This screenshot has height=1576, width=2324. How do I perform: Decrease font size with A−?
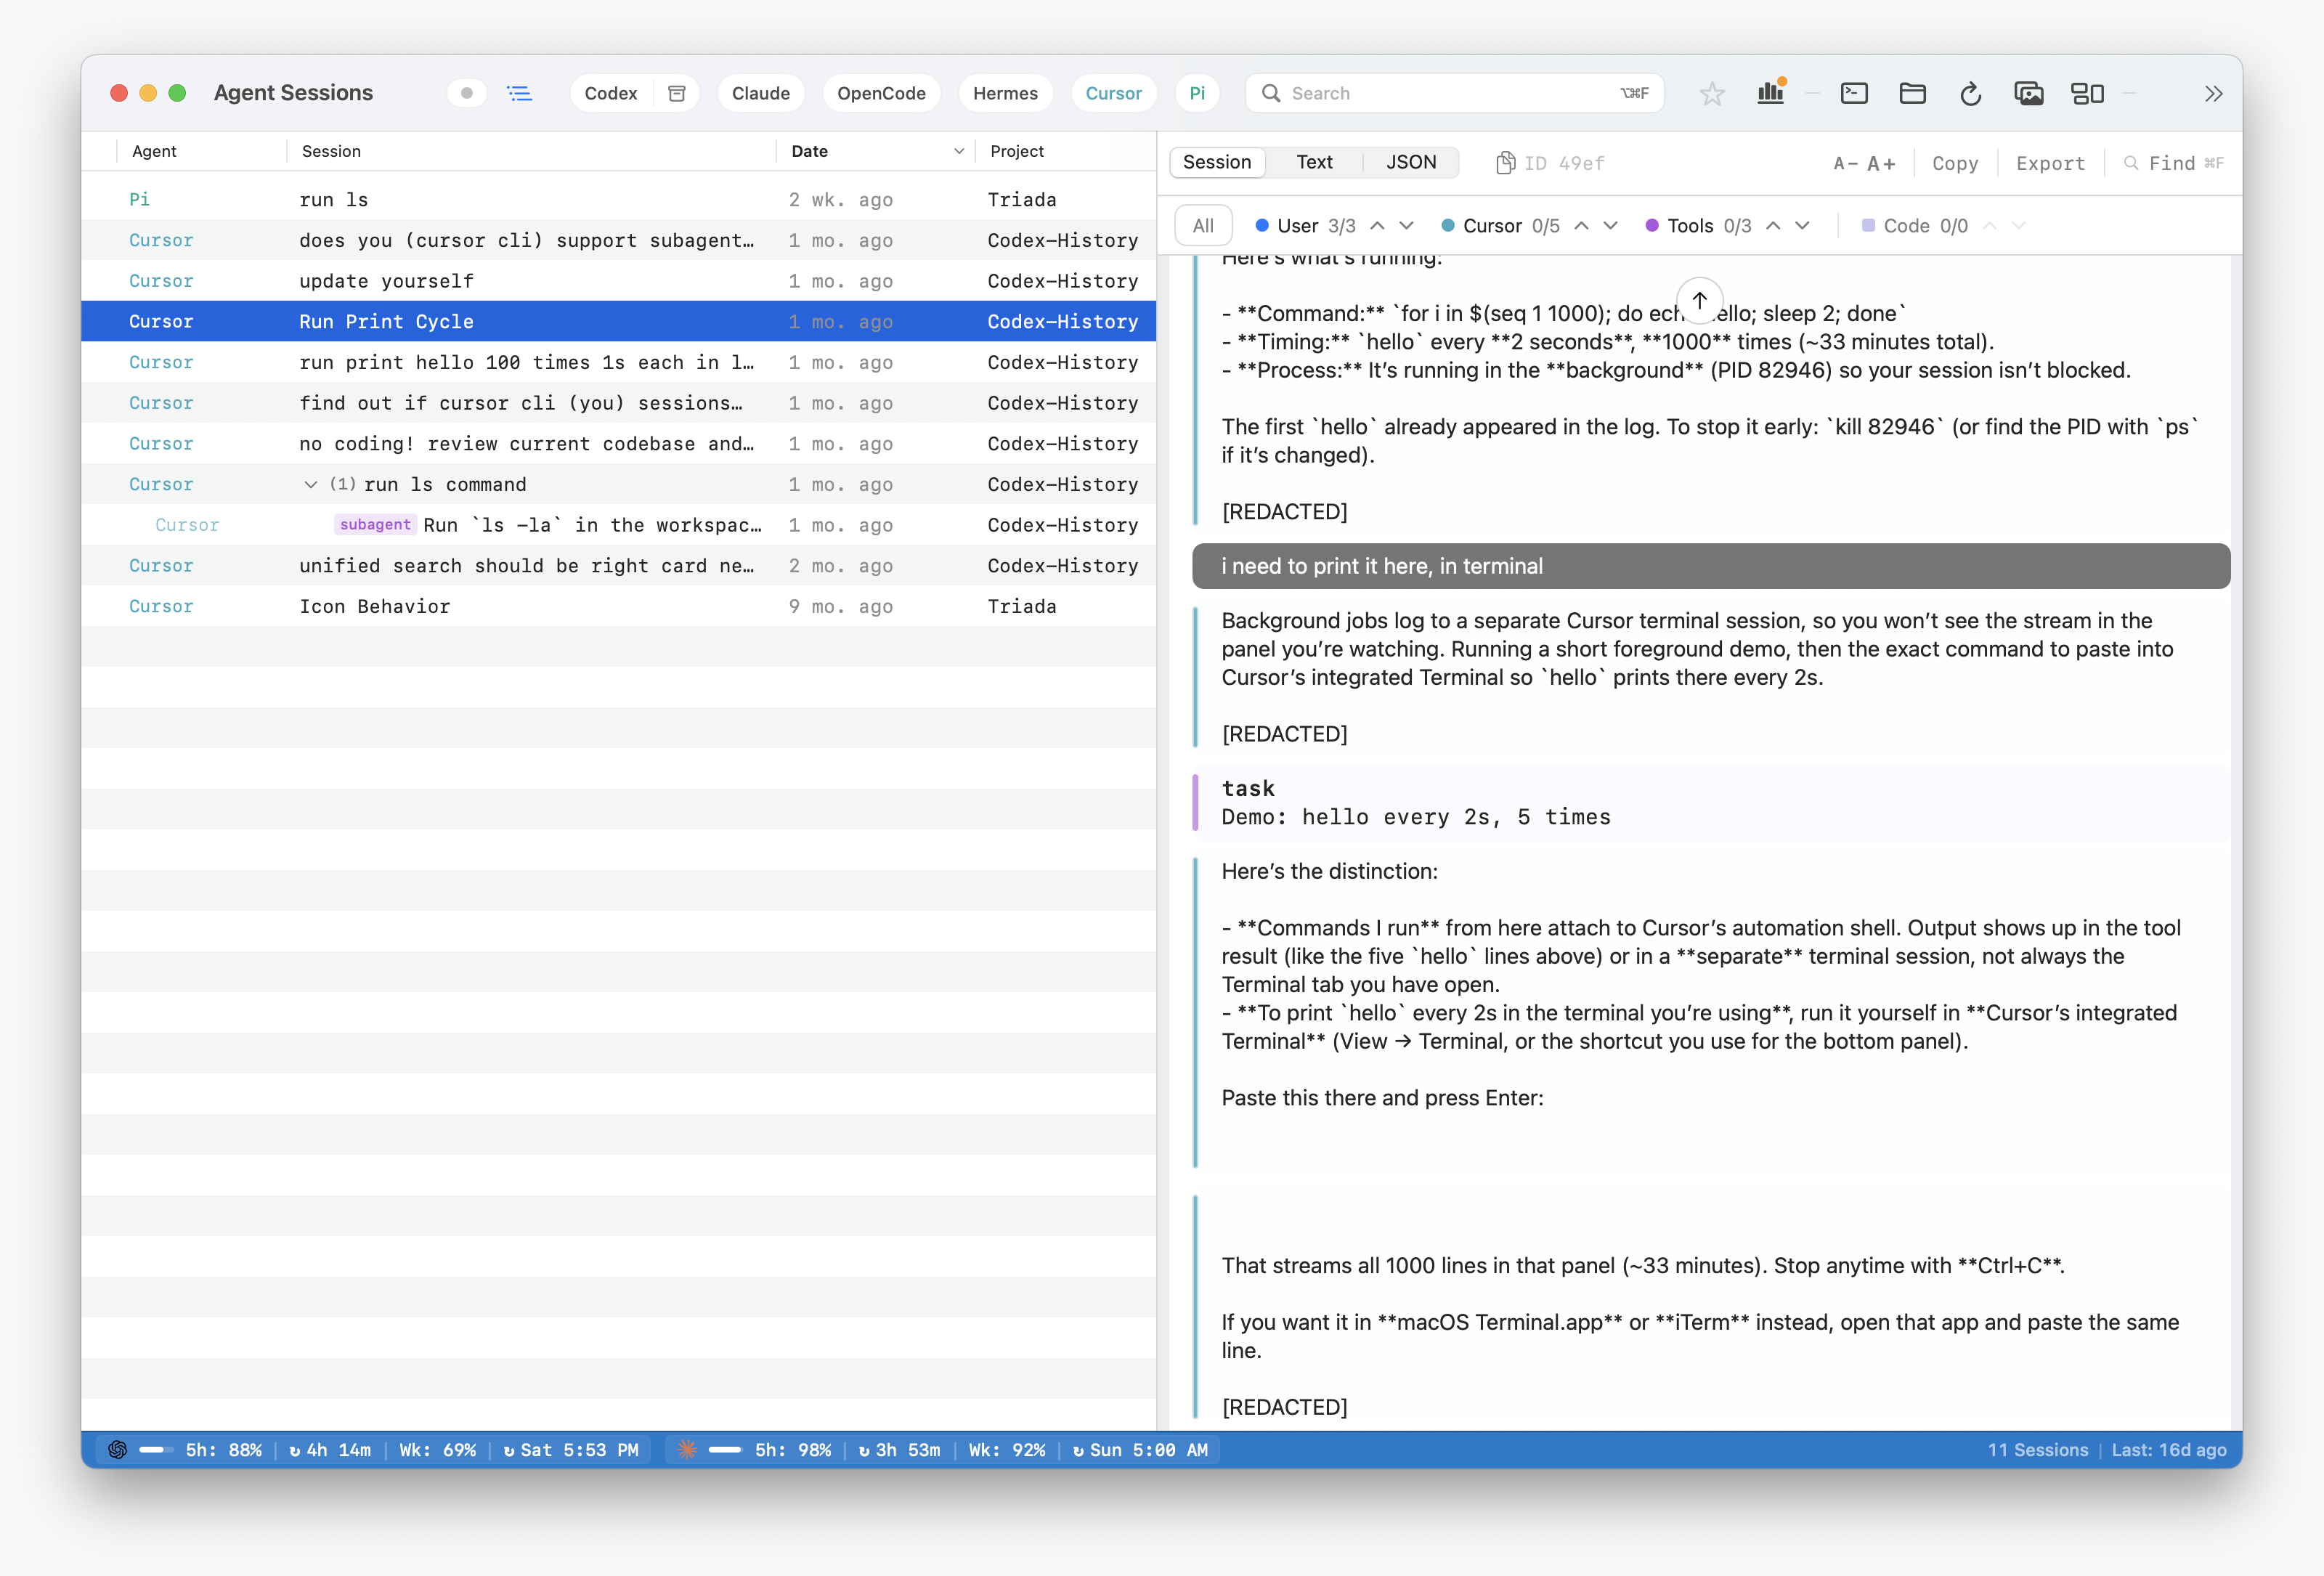pyautogui.click(x=1845, y=163)
